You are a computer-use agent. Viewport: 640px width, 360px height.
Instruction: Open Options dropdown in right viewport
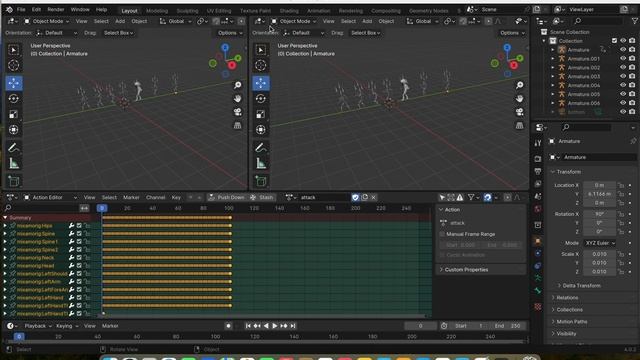click(512, 33)
